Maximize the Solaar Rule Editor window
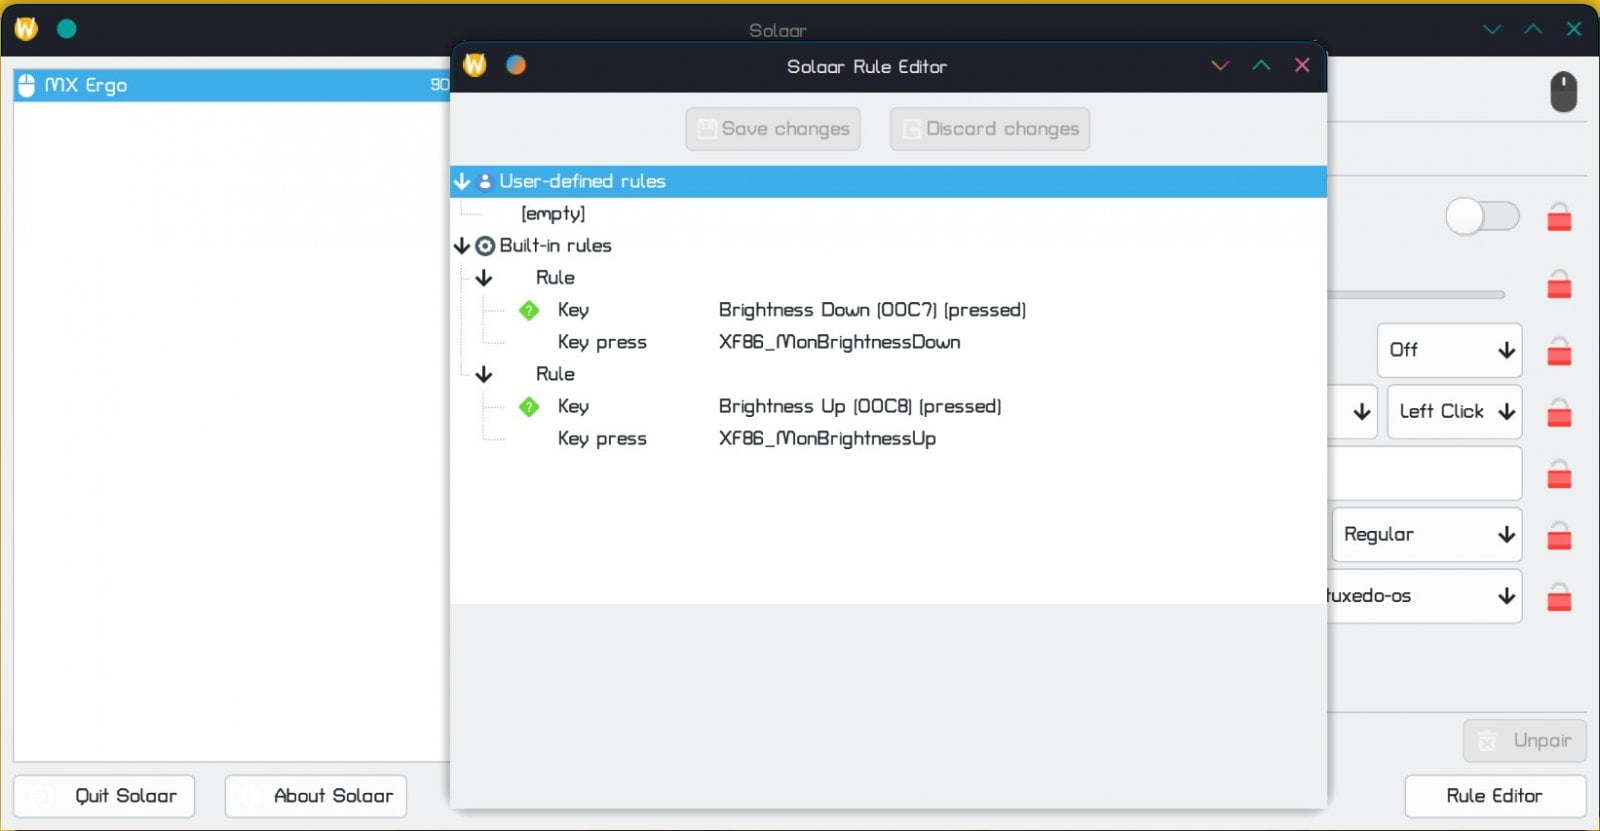This screenshot has height=831, width=1600. [1261, 65]
